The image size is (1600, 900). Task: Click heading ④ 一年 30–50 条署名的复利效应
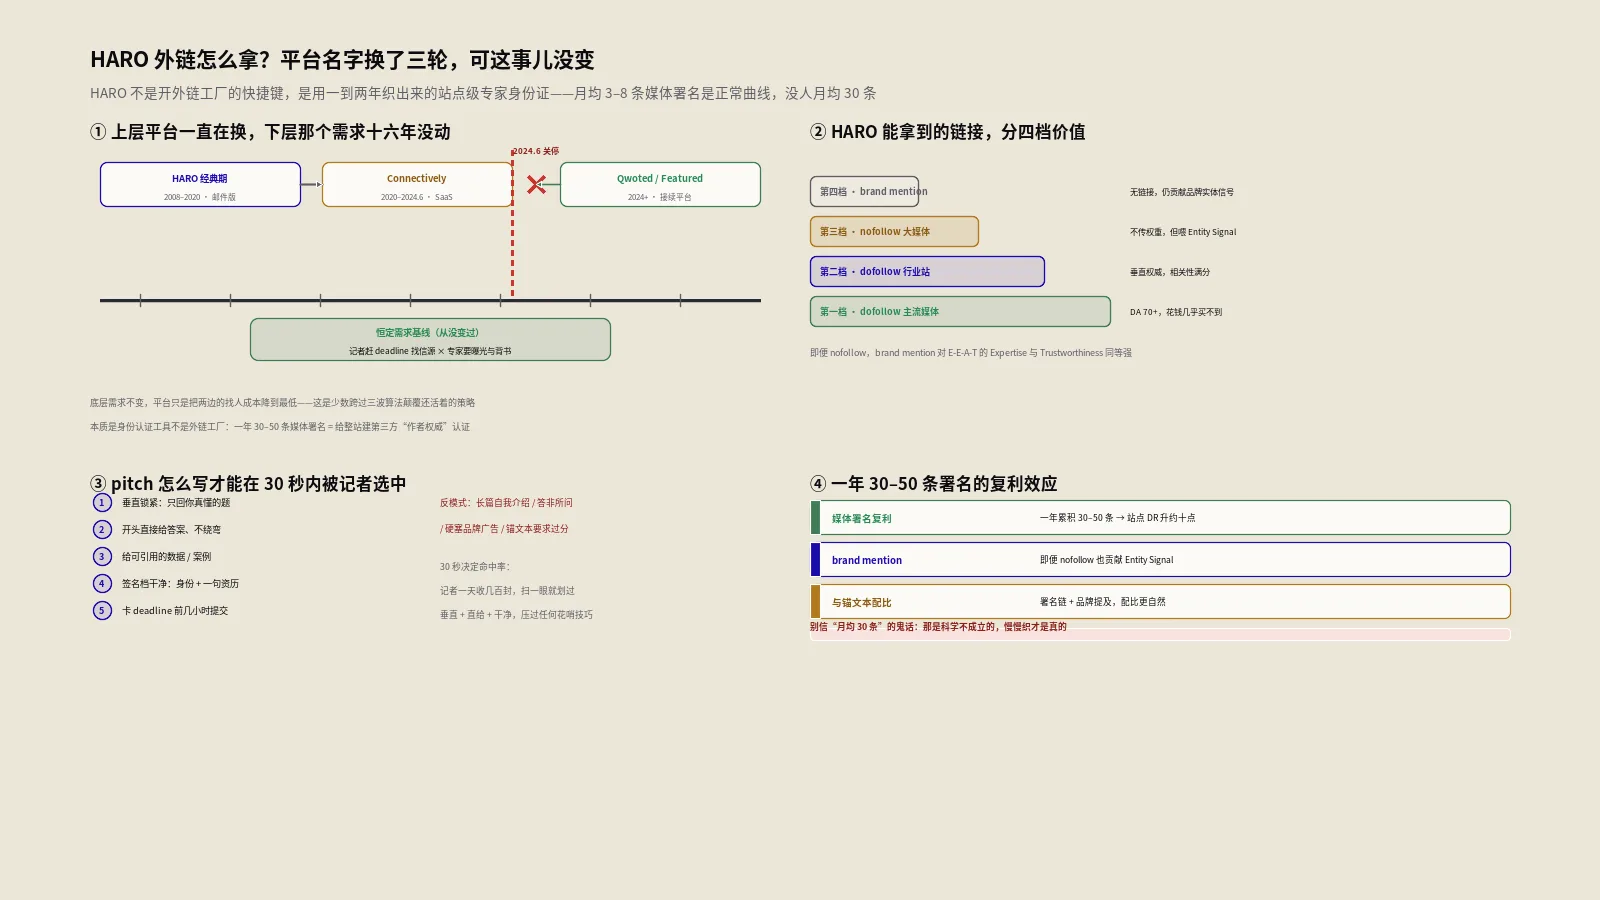tap(934, 484)
